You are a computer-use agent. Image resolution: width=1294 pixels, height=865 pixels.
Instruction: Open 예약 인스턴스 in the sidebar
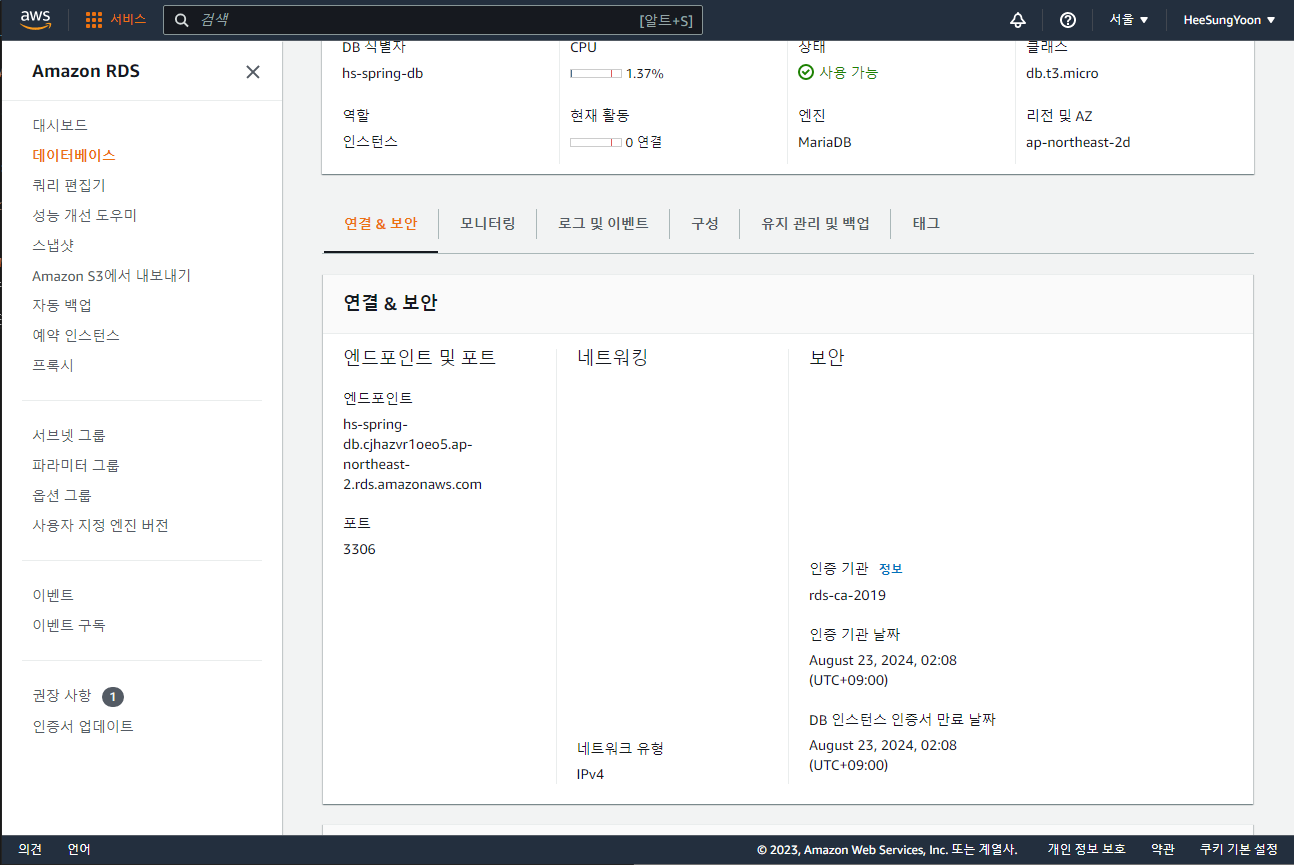pyautogui.click(x=76, y=335)
